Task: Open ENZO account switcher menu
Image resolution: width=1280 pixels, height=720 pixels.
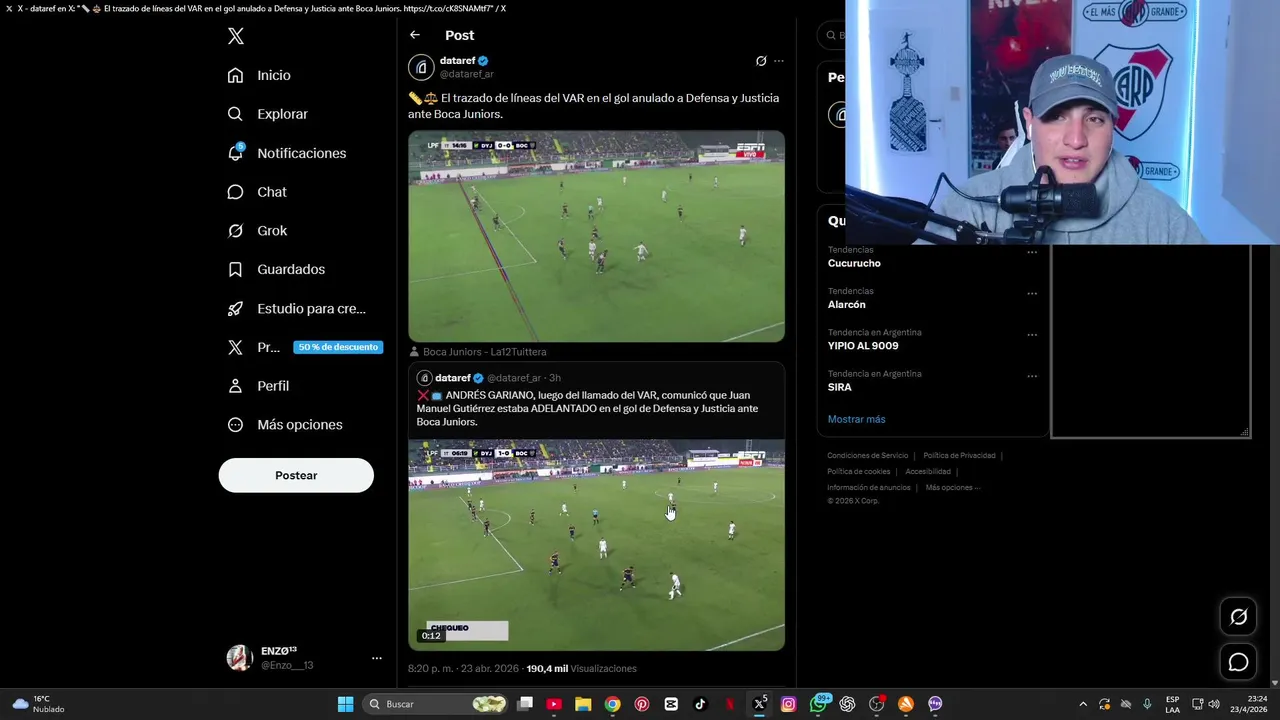Action: [377, 658]
